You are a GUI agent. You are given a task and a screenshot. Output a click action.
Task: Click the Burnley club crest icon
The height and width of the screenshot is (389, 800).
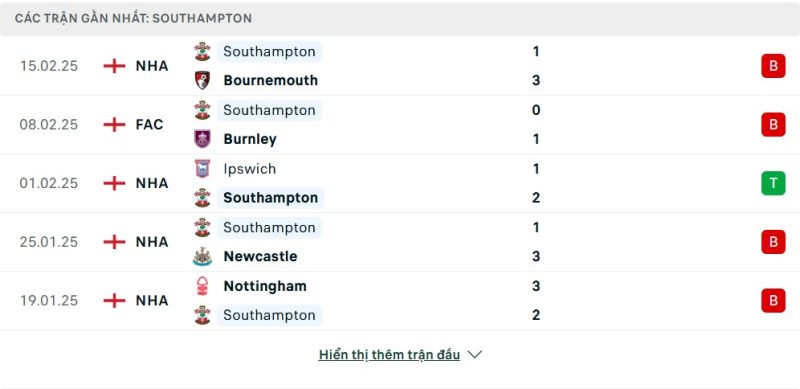click(203, 139)
